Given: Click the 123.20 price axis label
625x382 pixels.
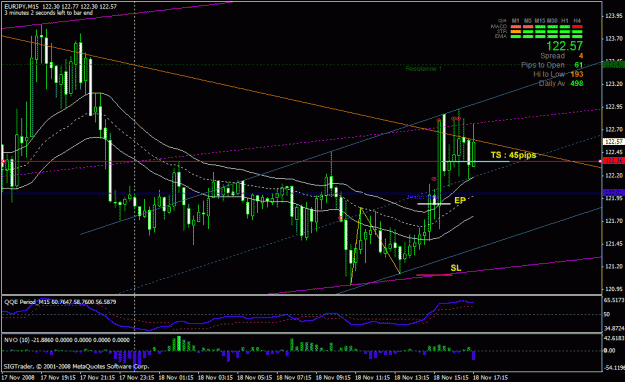Looking at the screenshot, I should 614,84.
